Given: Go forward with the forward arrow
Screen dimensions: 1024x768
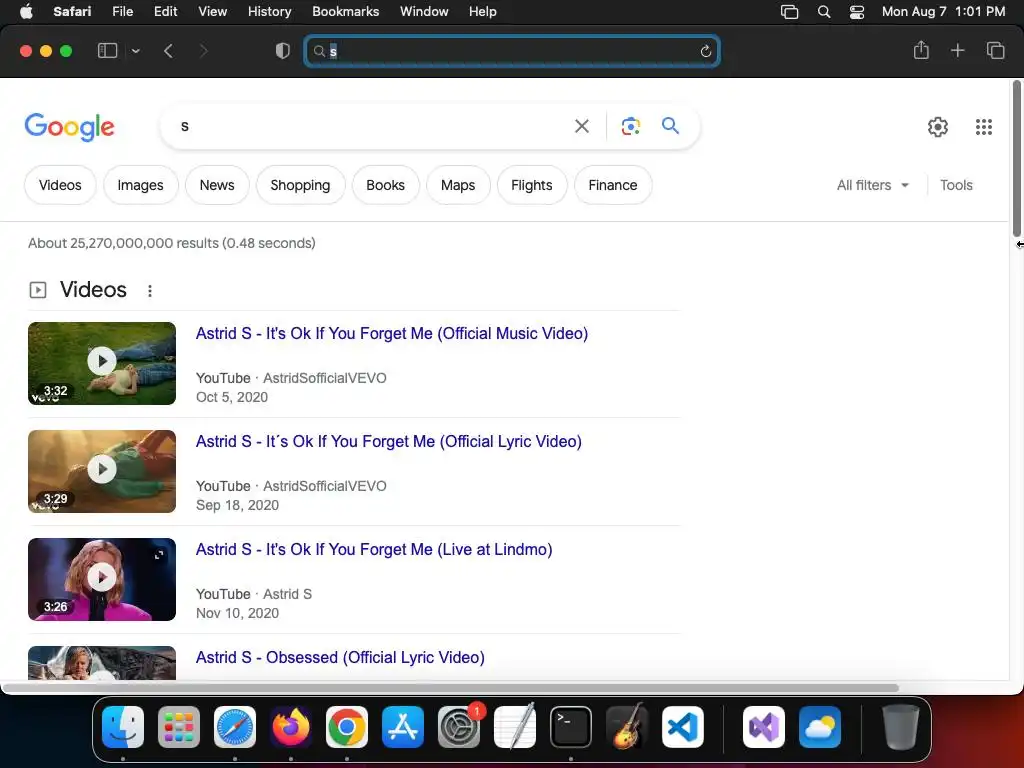Looking at the screenshot, I should pyautogui.click(x=203, y=51).
